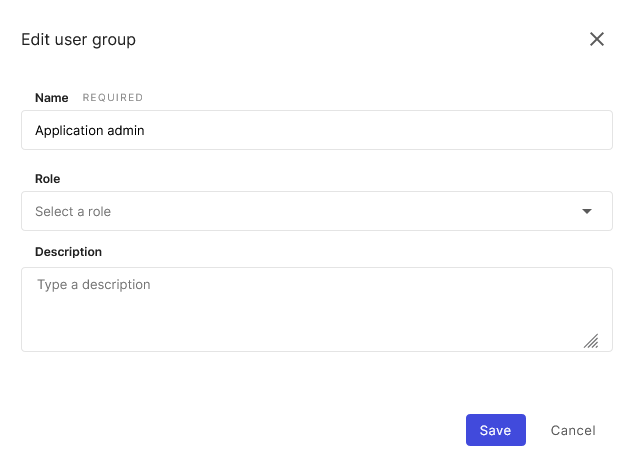This screenshot has width=632, height=468.
Task: Grab the Description box resize handle
Action: point(591,341)
